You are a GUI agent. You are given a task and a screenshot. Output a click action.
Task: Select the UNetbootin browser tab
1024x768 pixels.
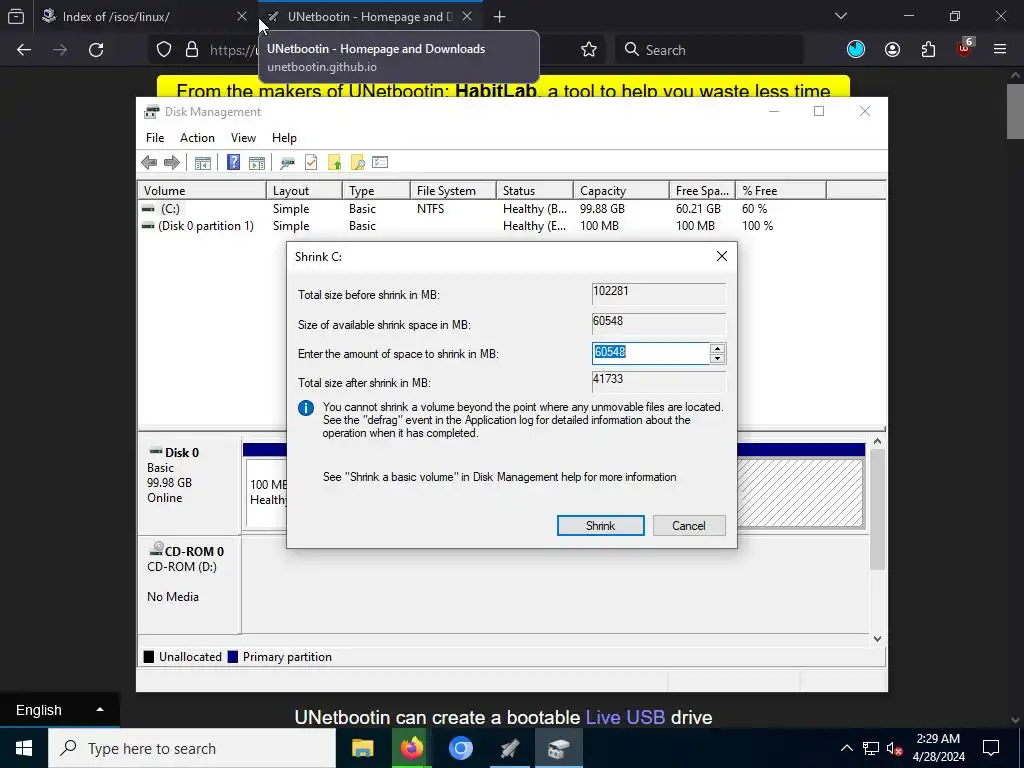[370, 17]
